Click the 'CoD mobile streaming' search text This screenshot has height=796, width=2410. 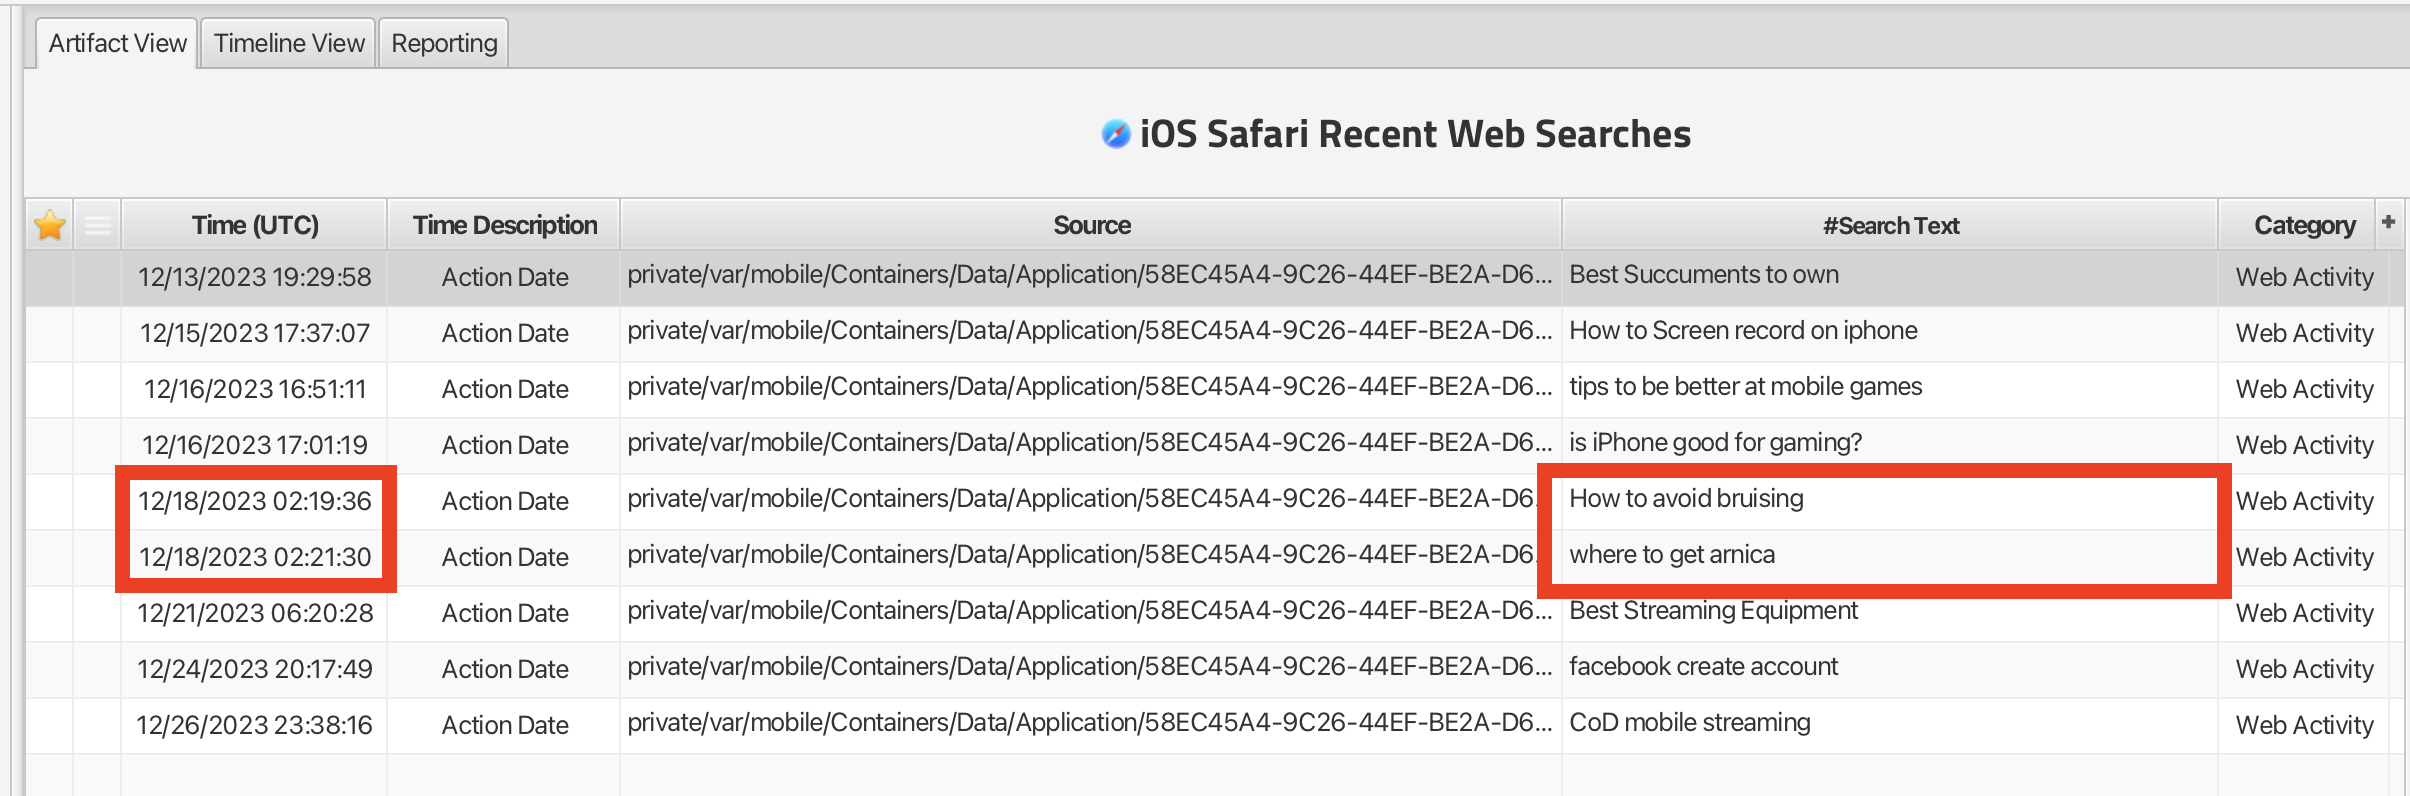(x=1690, y=722)
